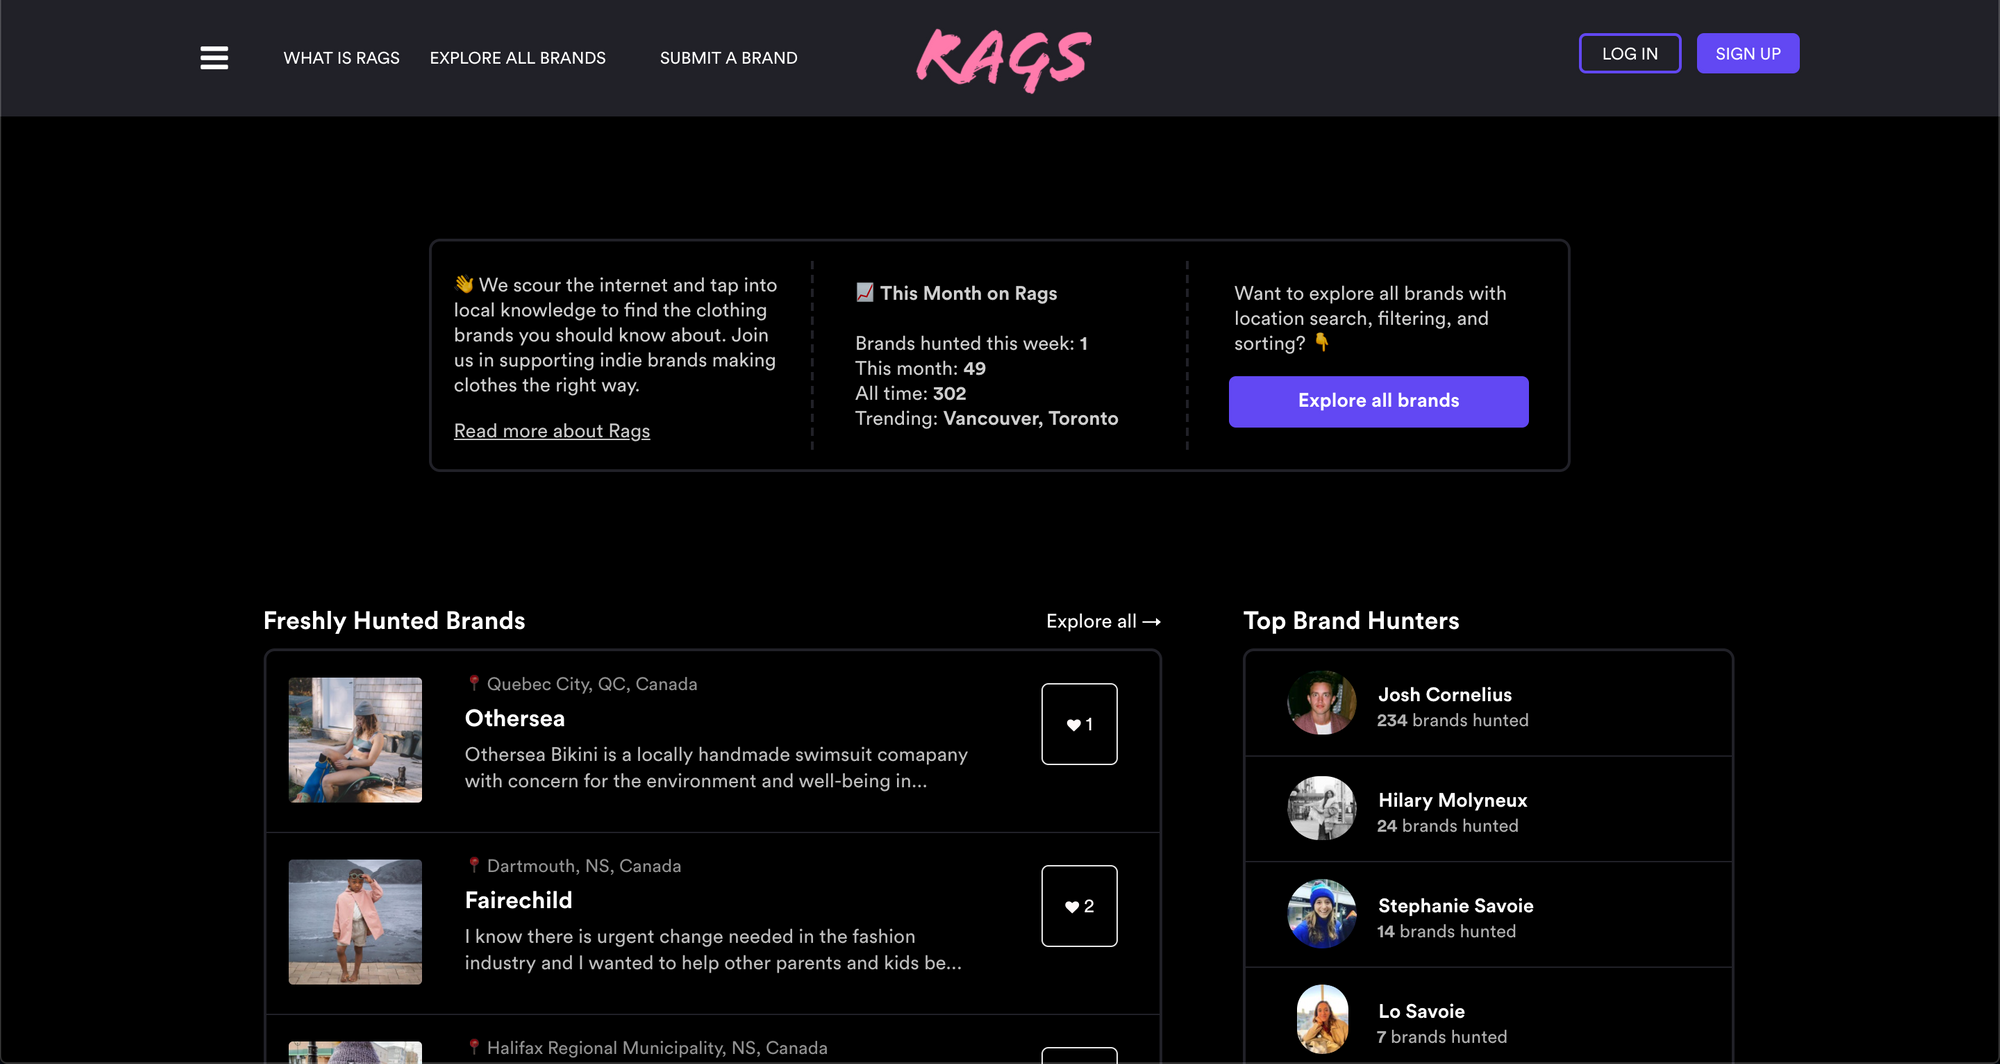Open the Fairechild brand title
Screen dimensions: 2000x1064
pyautogui.click(x=518, y=901)
